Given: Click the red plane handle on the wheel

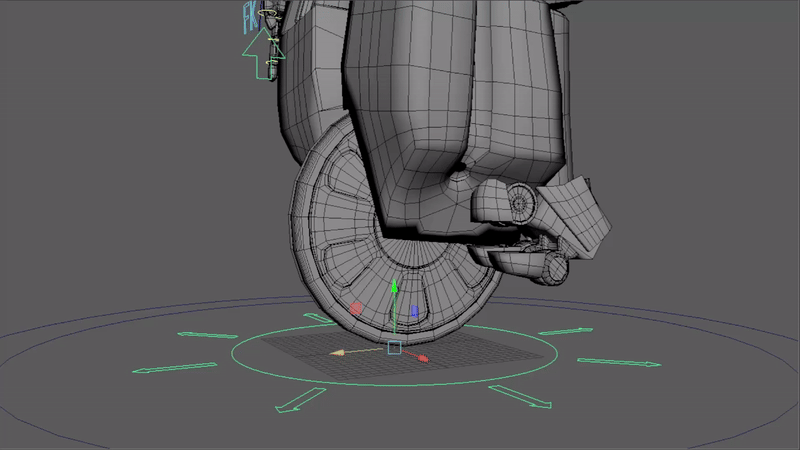Looking at the screenshot, I should click(356, 309).
